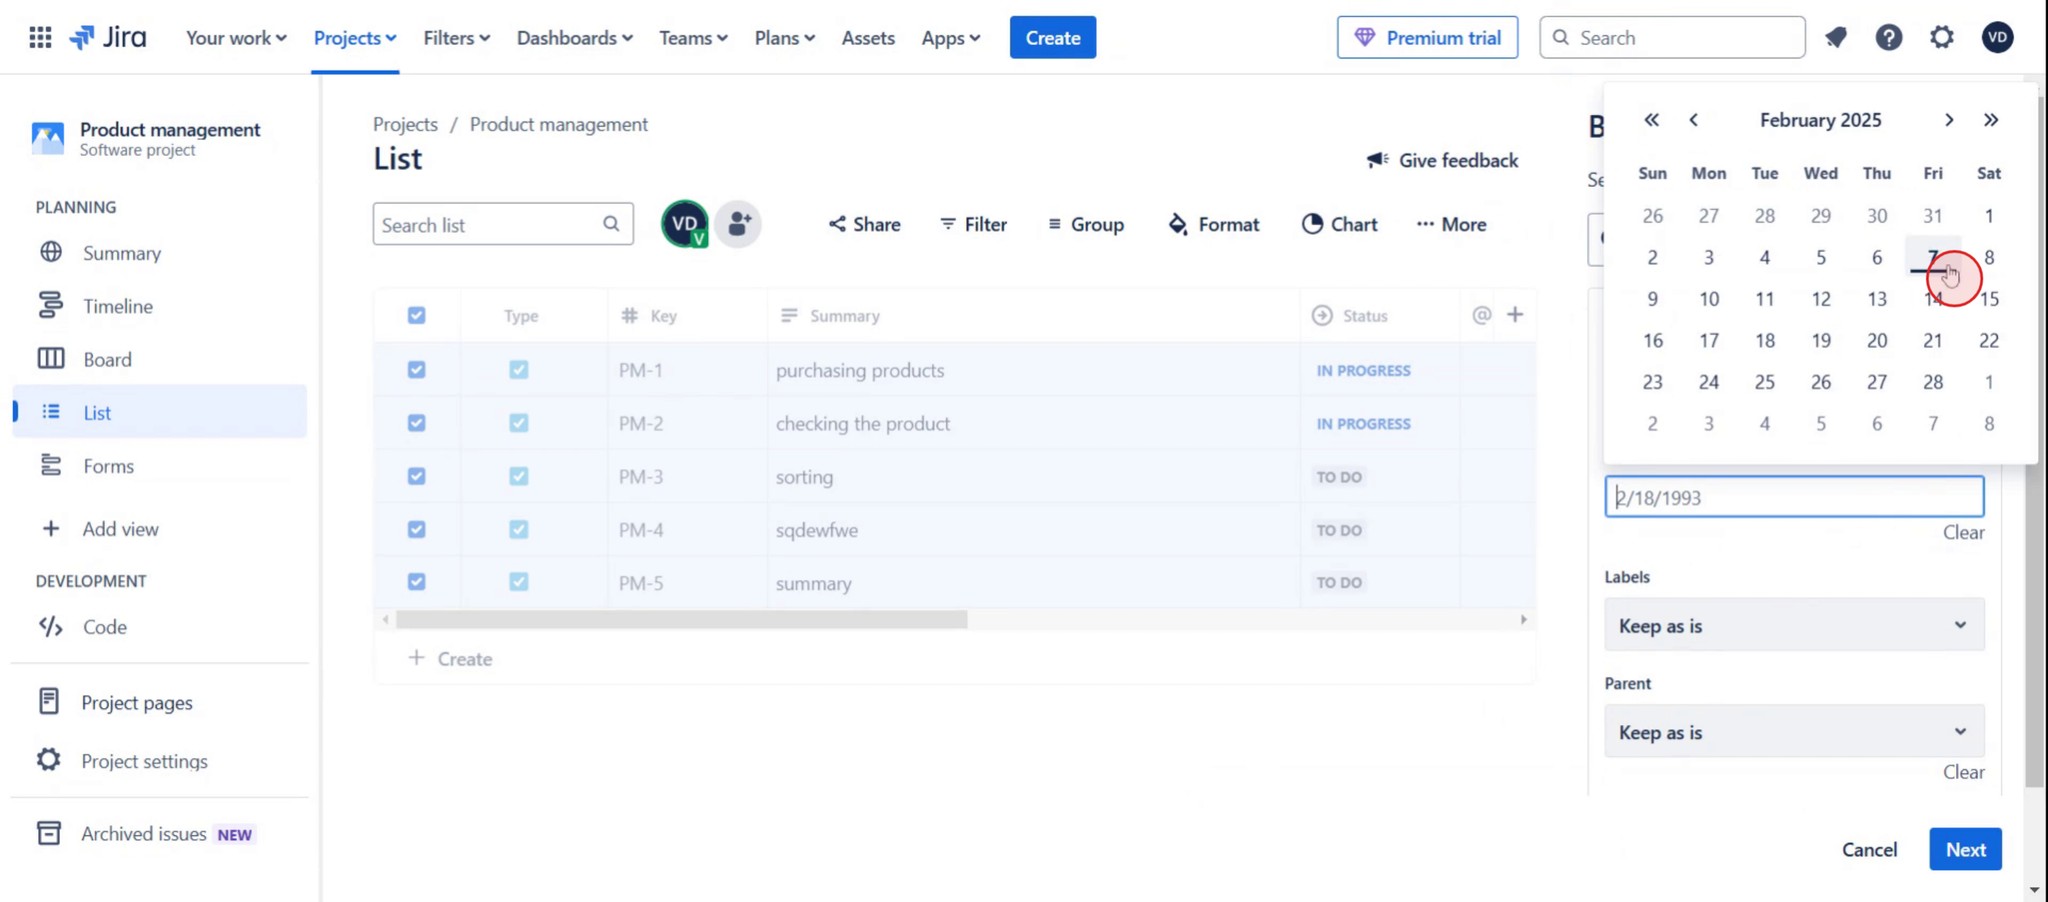Open Jira settings gear icon
The width and height of the screenshot is (2048, 902).
1941,37
